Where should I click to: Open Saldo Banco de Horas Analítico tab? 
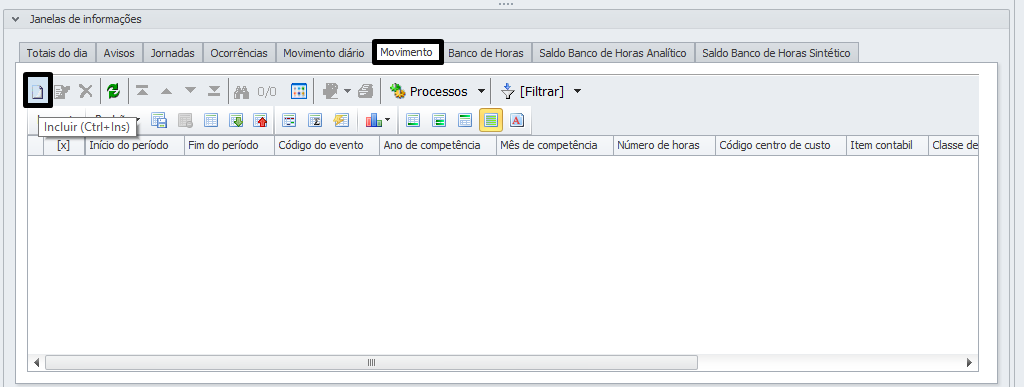tap(613, 54)
